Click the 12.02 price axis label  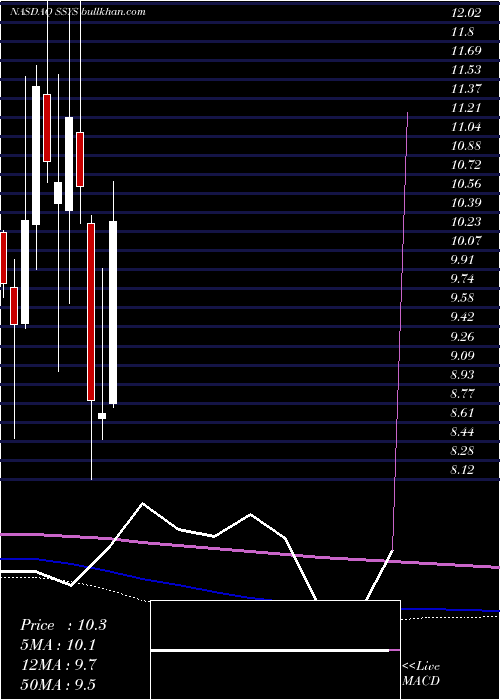466,13
